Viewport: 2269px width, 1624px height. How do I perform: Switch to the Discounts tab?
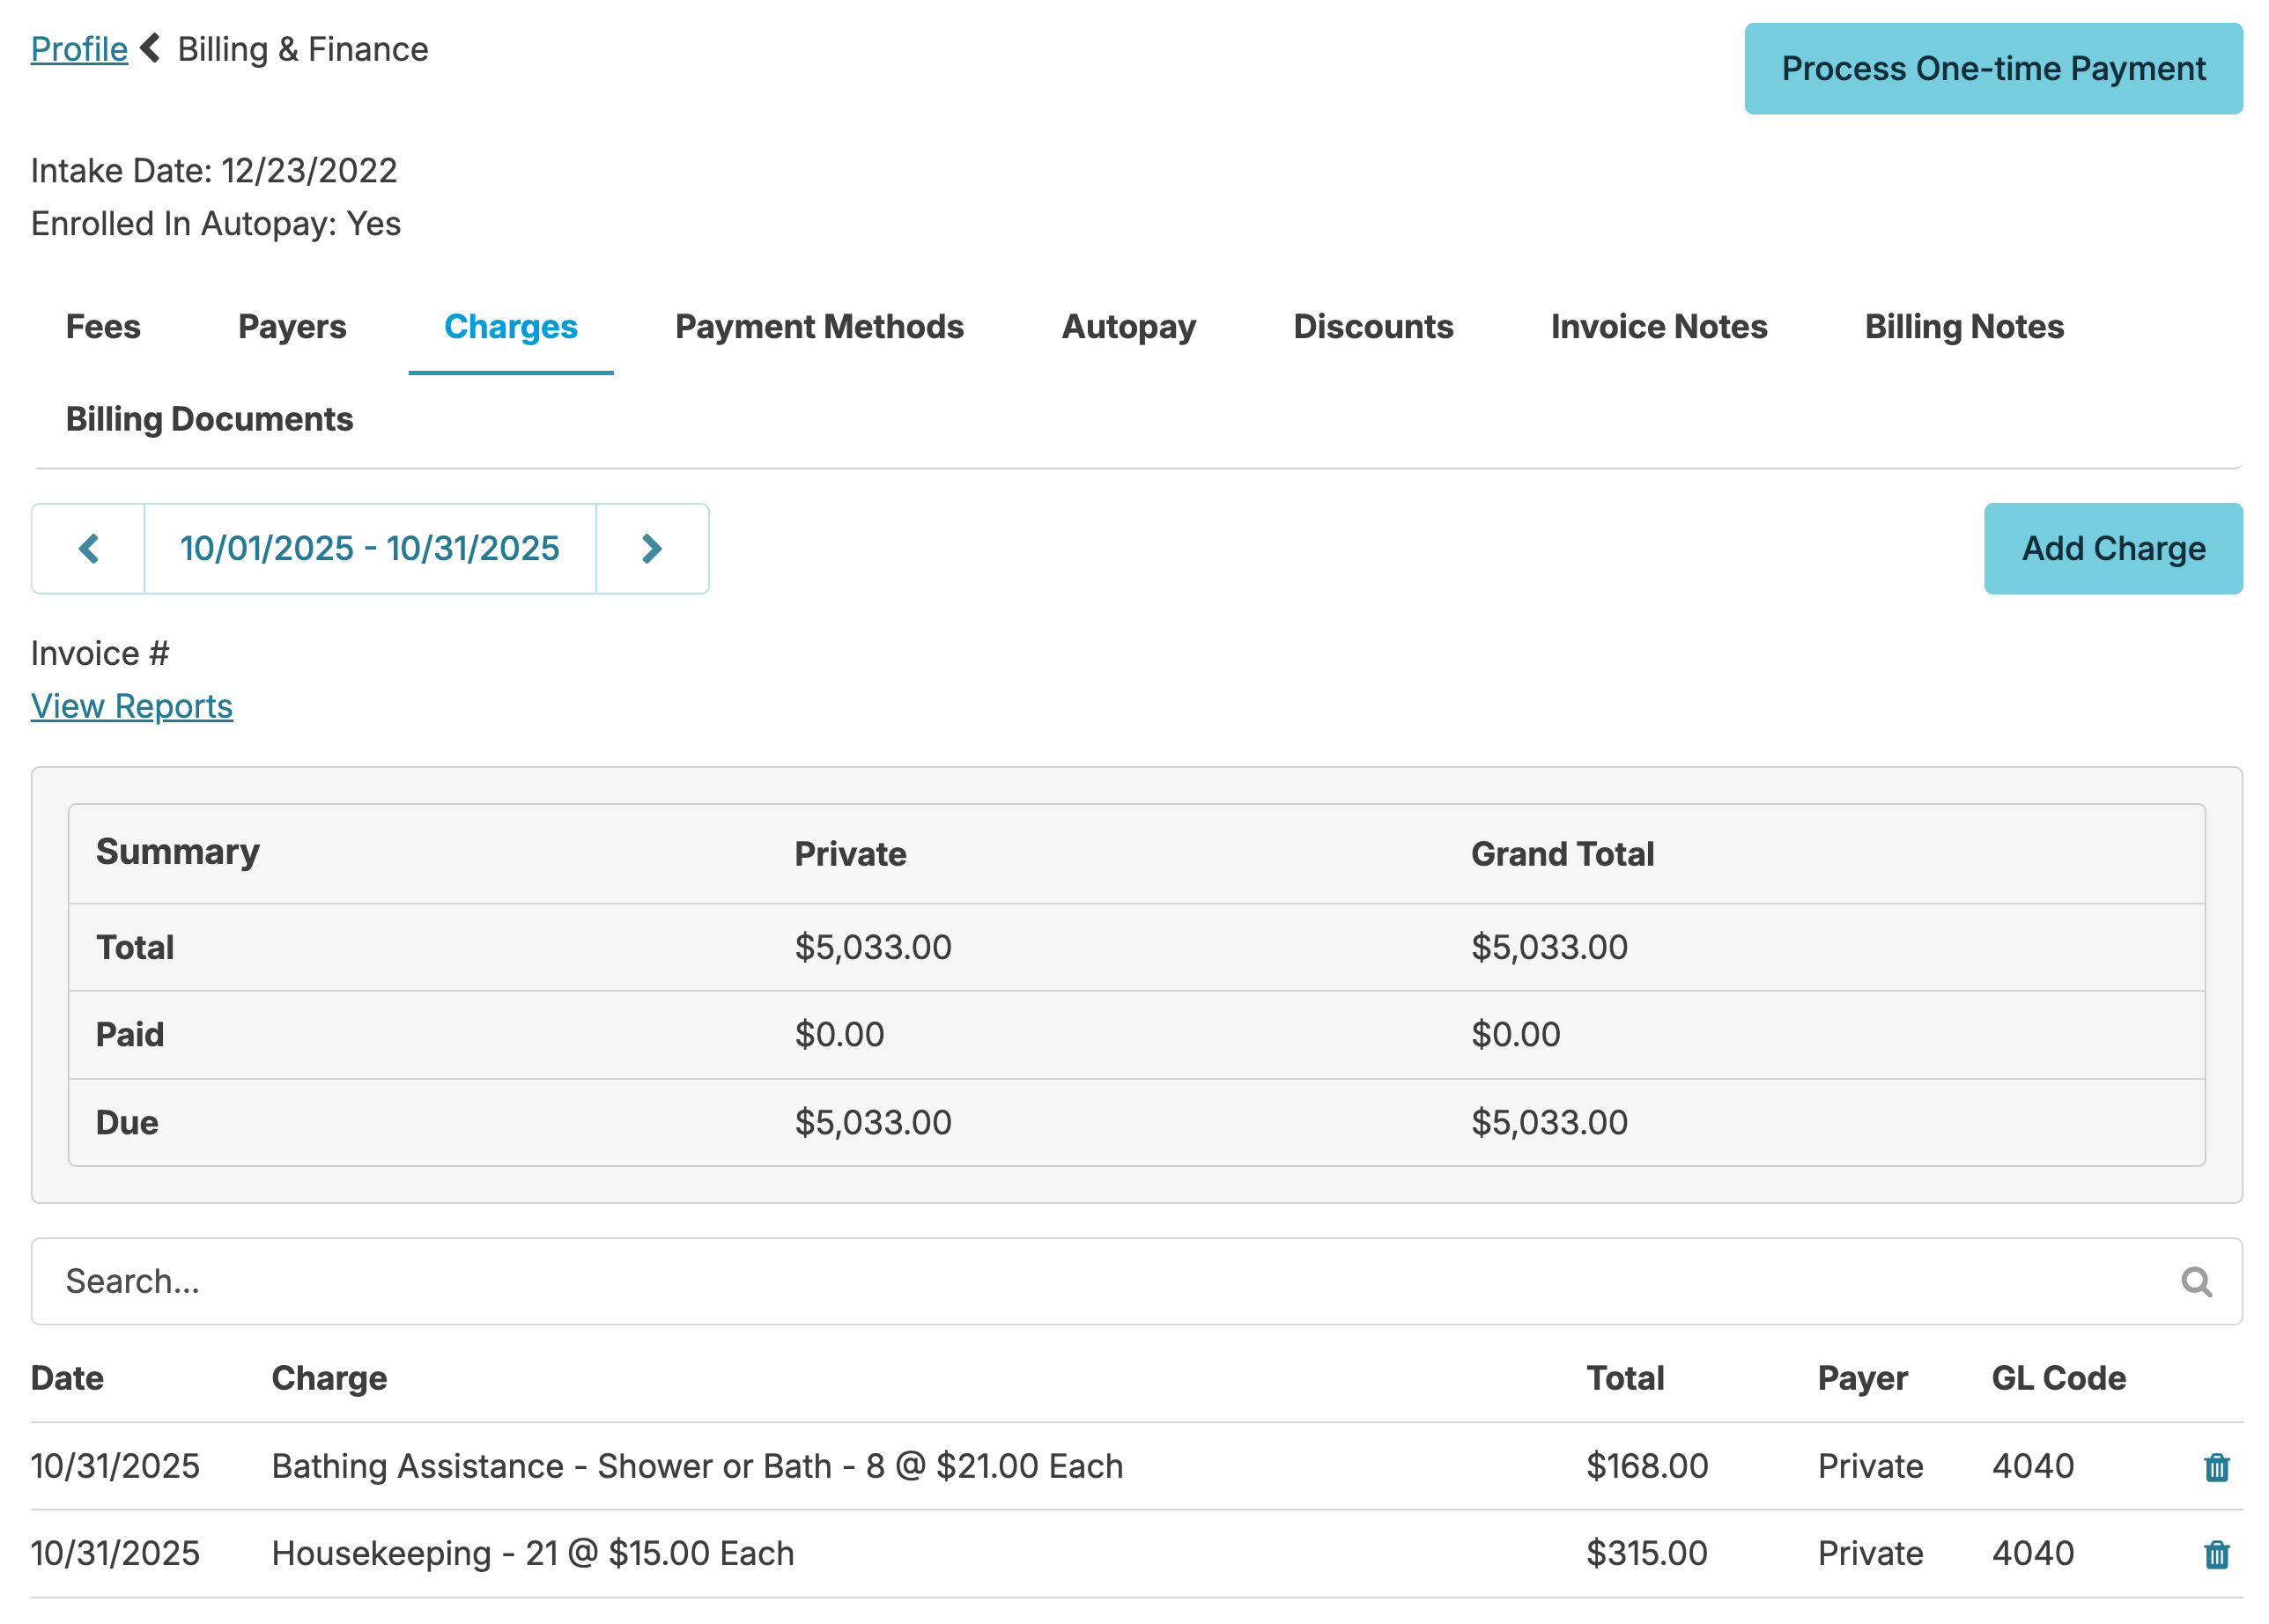pyautogui.click(x=1372, y=327)
